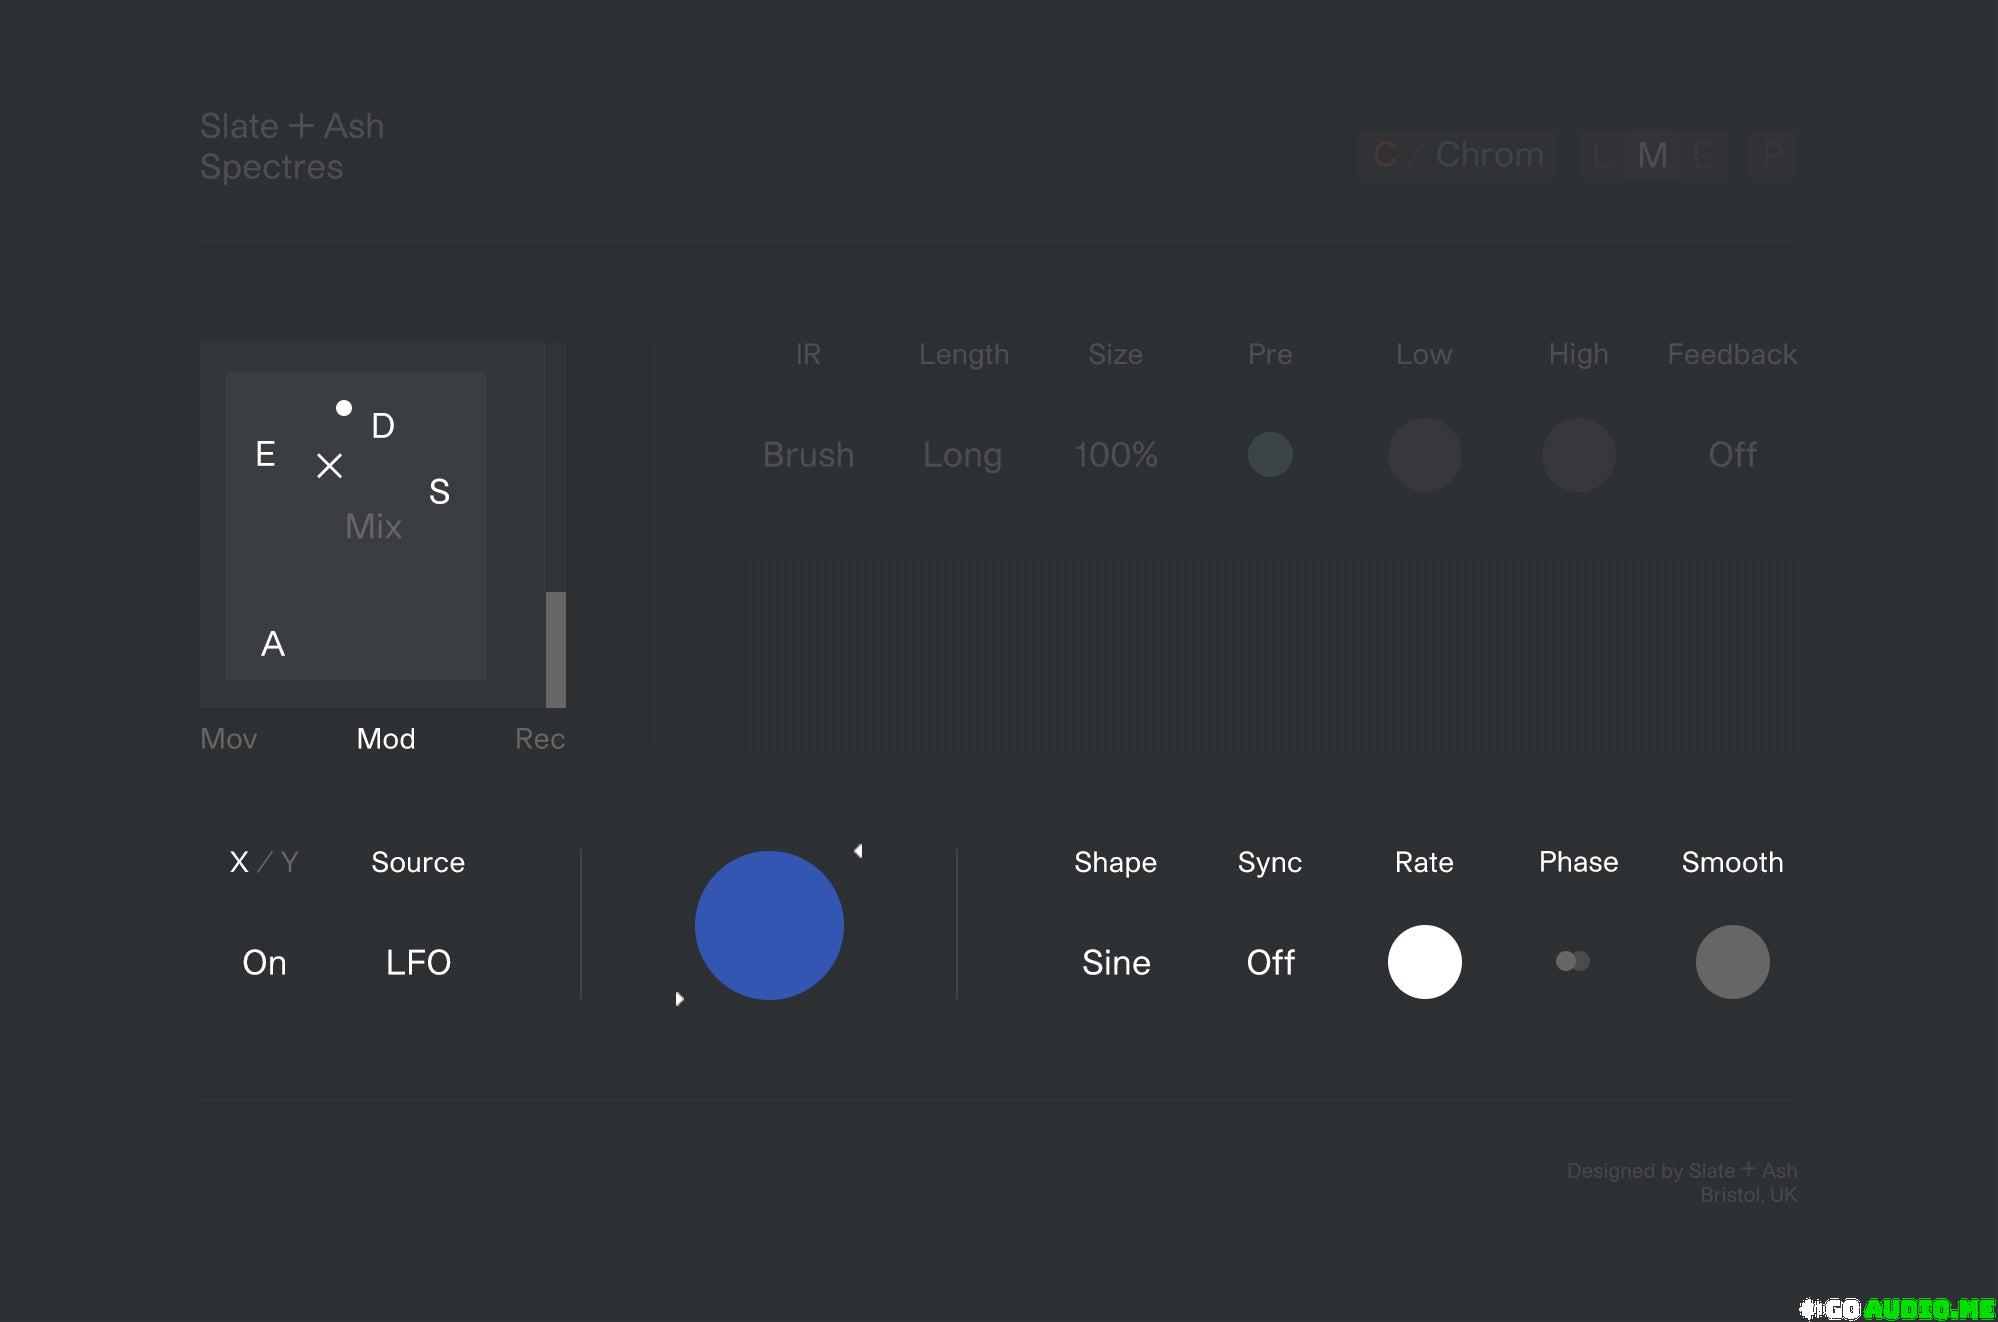1998x1322 pixels.
Task: Click the Phase control dots
Action: pos(1572,961)
